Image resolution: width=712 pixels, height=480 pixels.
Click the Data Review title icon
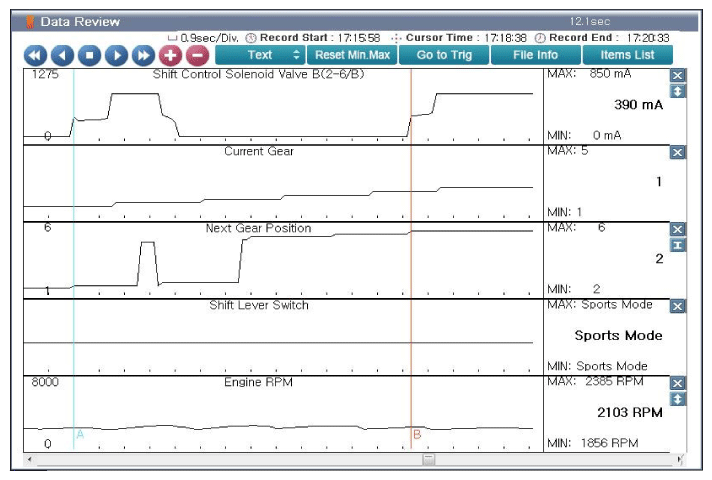coord(30,21)
